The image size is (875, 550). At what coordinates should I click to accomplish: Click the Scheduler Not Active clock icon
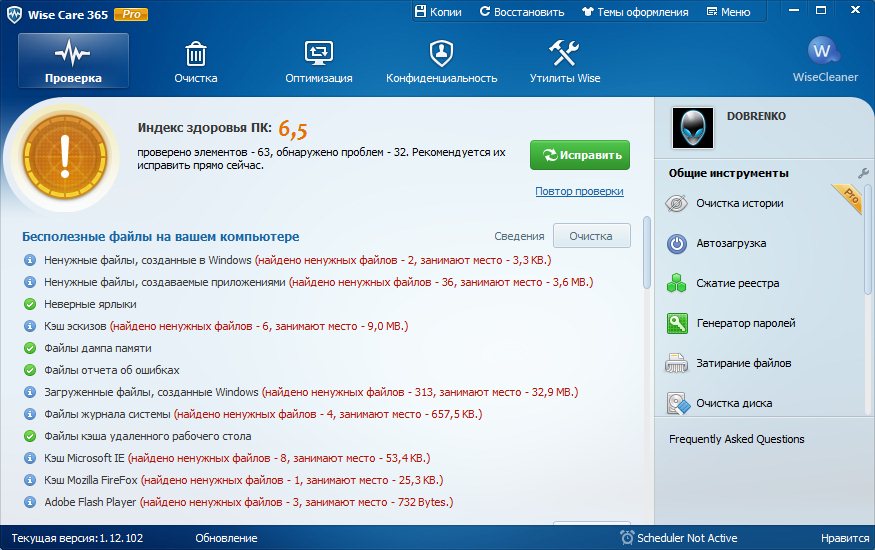626,538
